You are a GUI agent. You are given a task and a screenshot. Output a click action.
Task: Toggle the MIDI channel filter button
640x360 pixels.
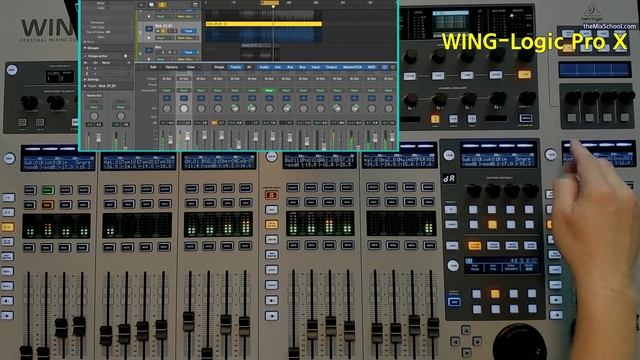(371, 67)
